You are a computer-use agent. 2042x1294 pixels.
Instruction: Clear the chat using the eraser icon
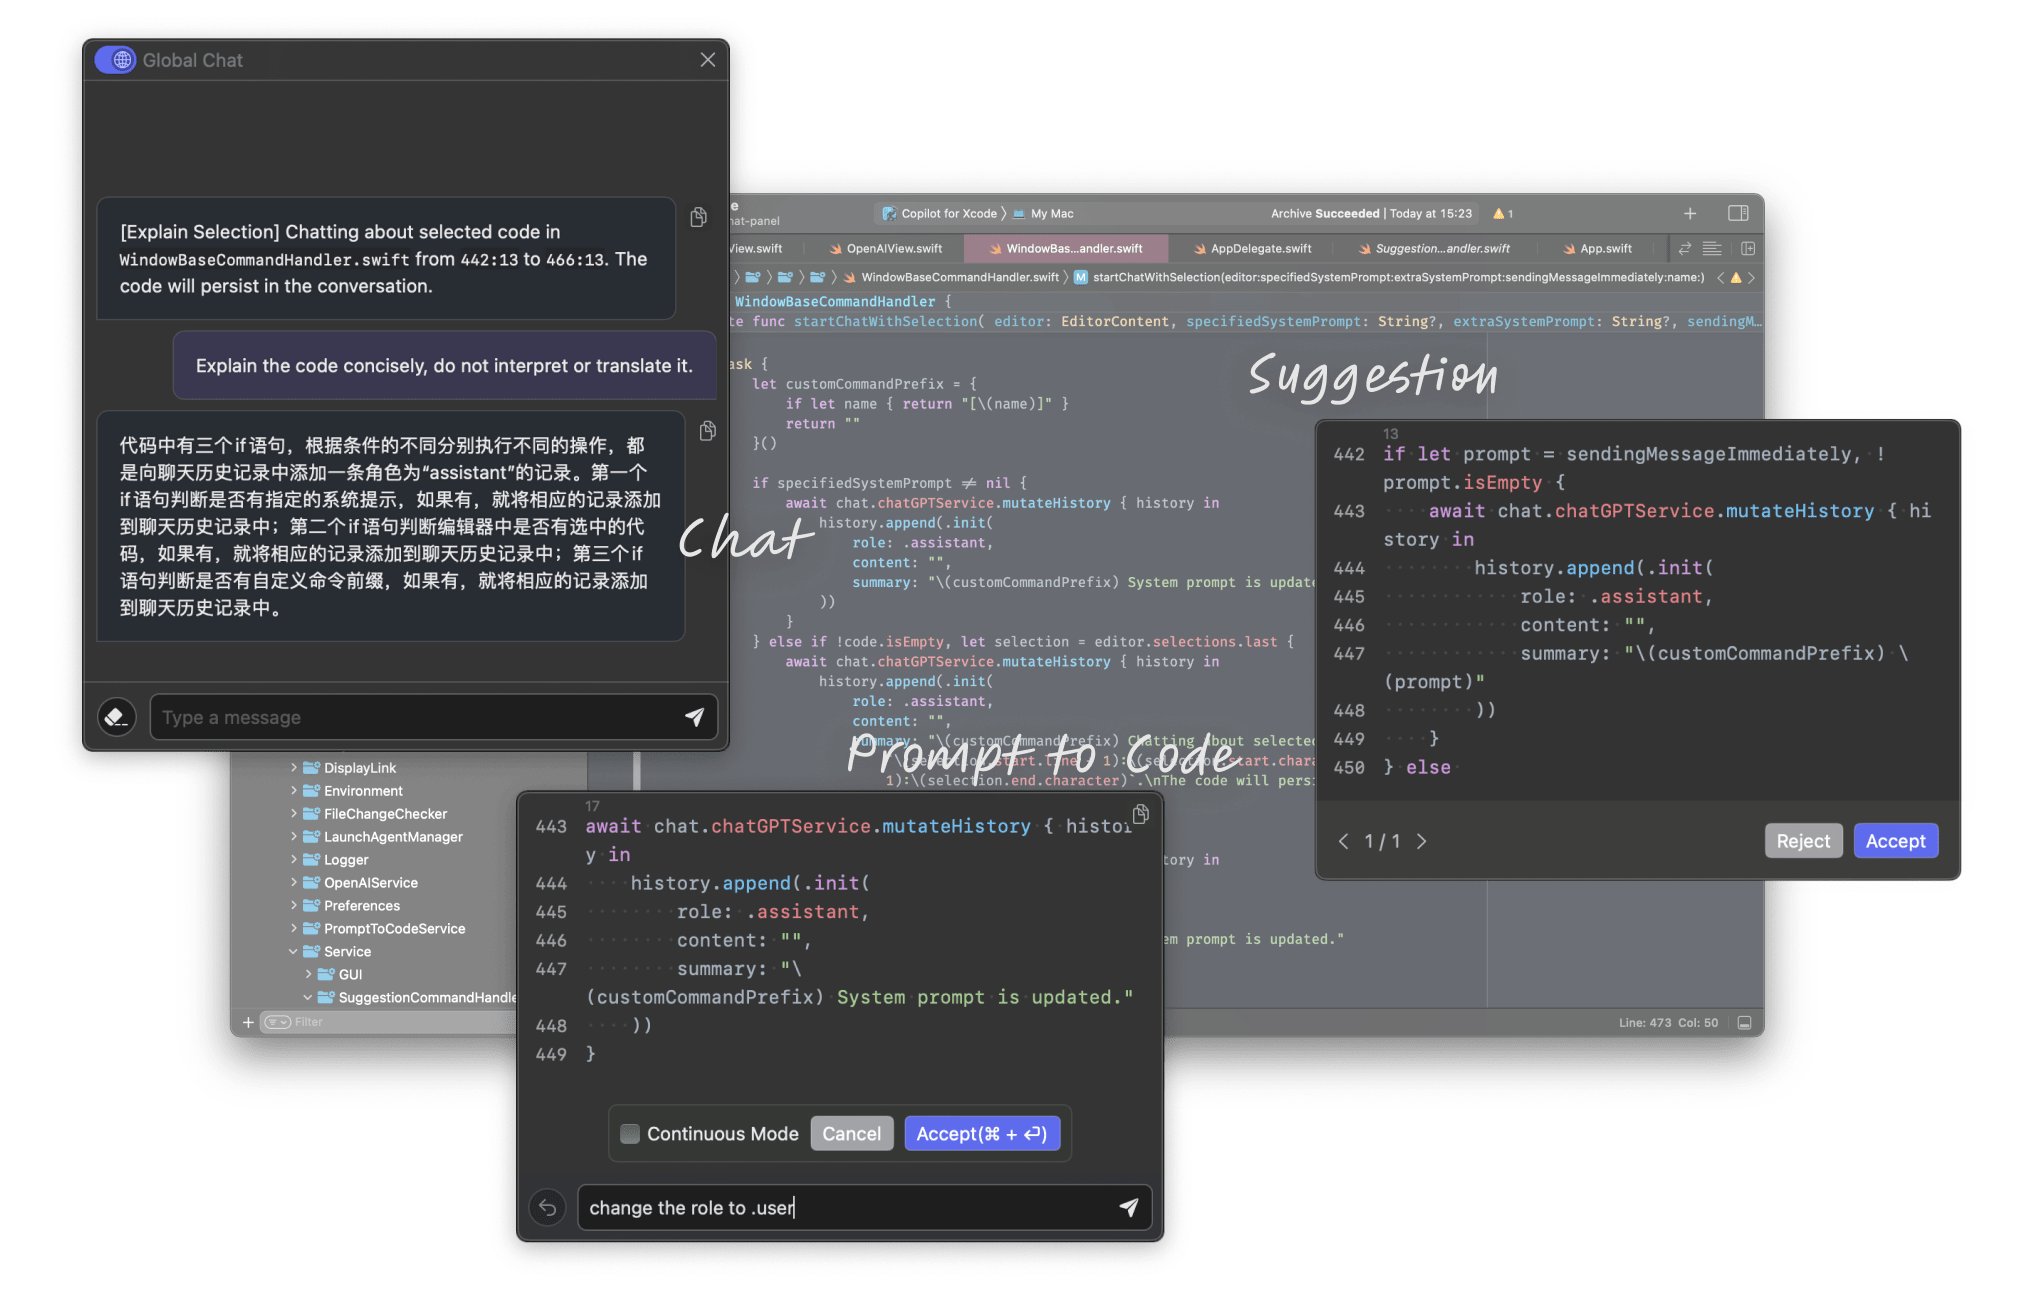tap(116, 717)
